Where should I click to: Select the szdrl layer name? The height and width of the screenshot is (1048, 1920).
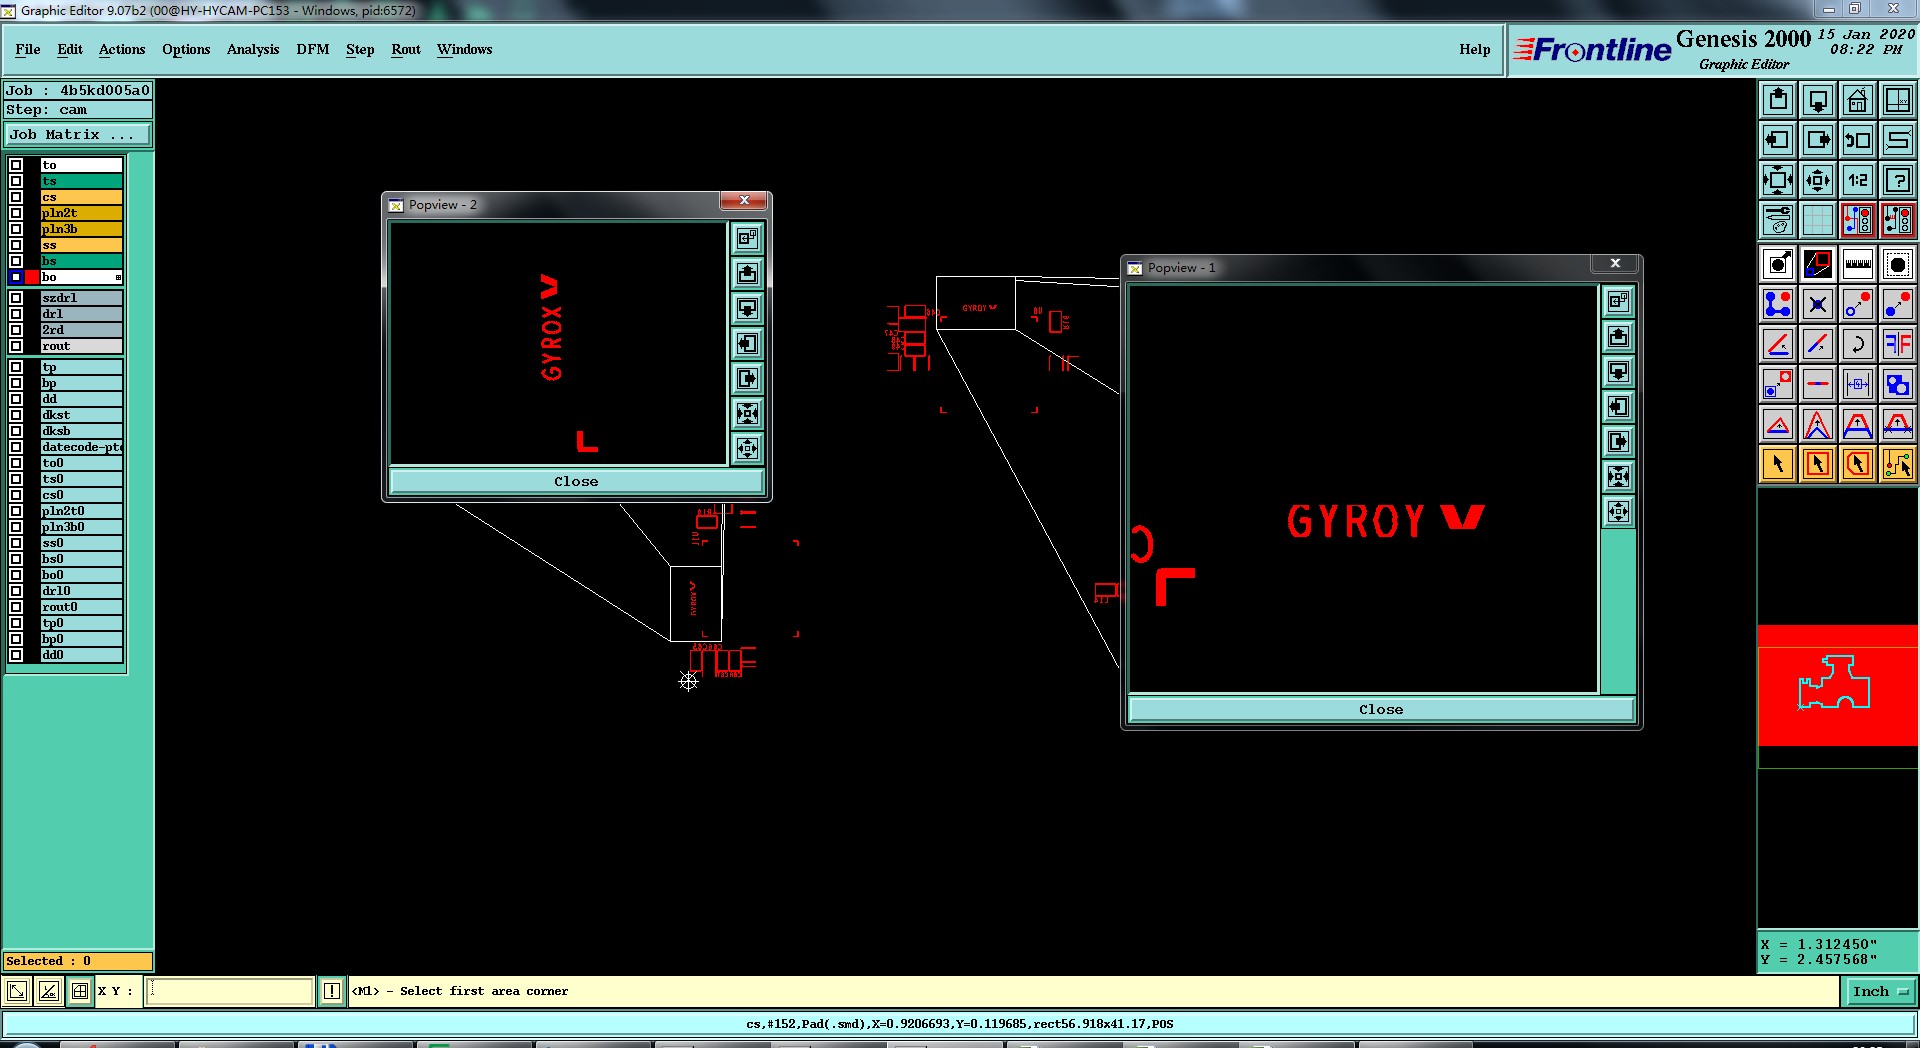(81, 298)
